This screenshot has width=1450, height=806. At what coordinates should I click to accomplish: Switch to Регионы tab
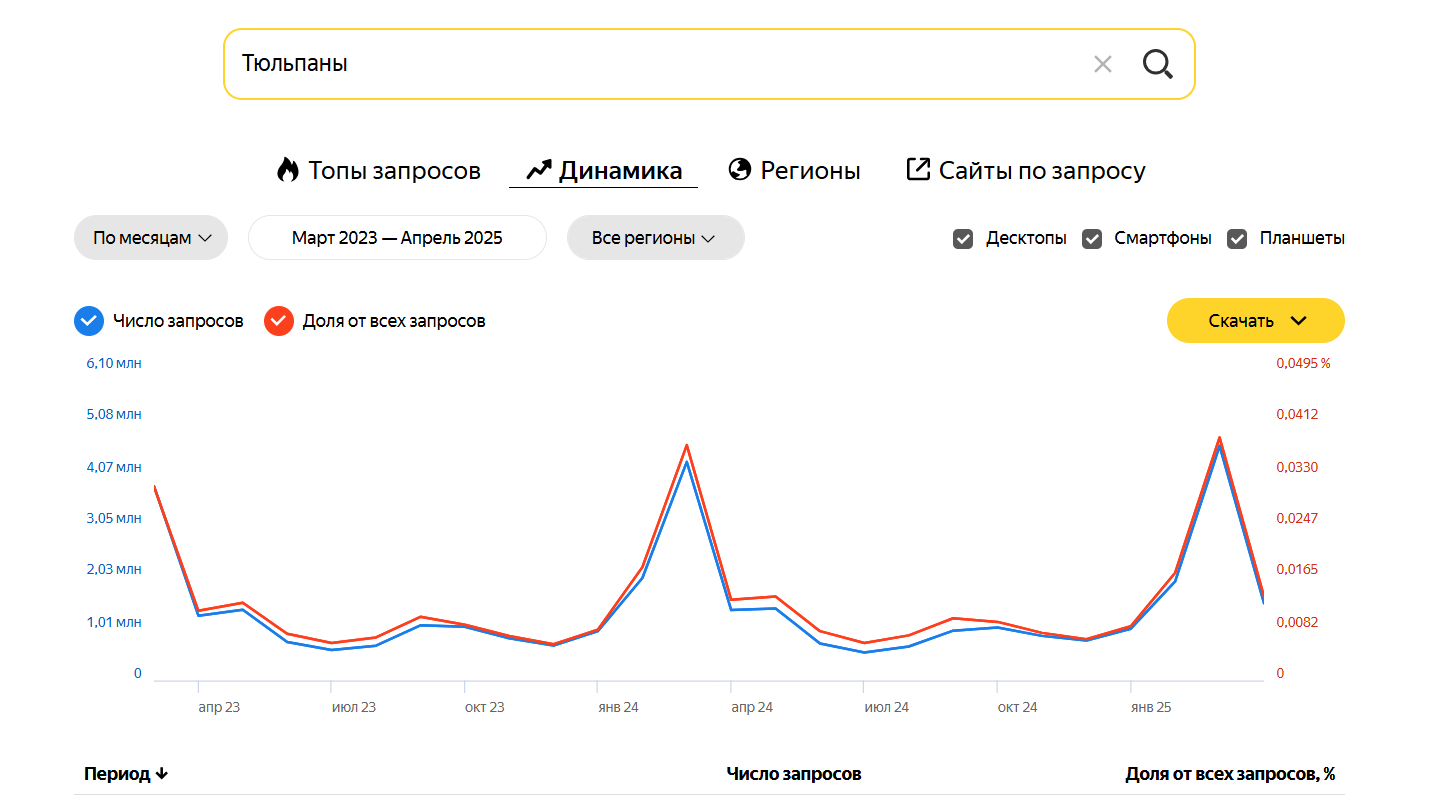809,171
